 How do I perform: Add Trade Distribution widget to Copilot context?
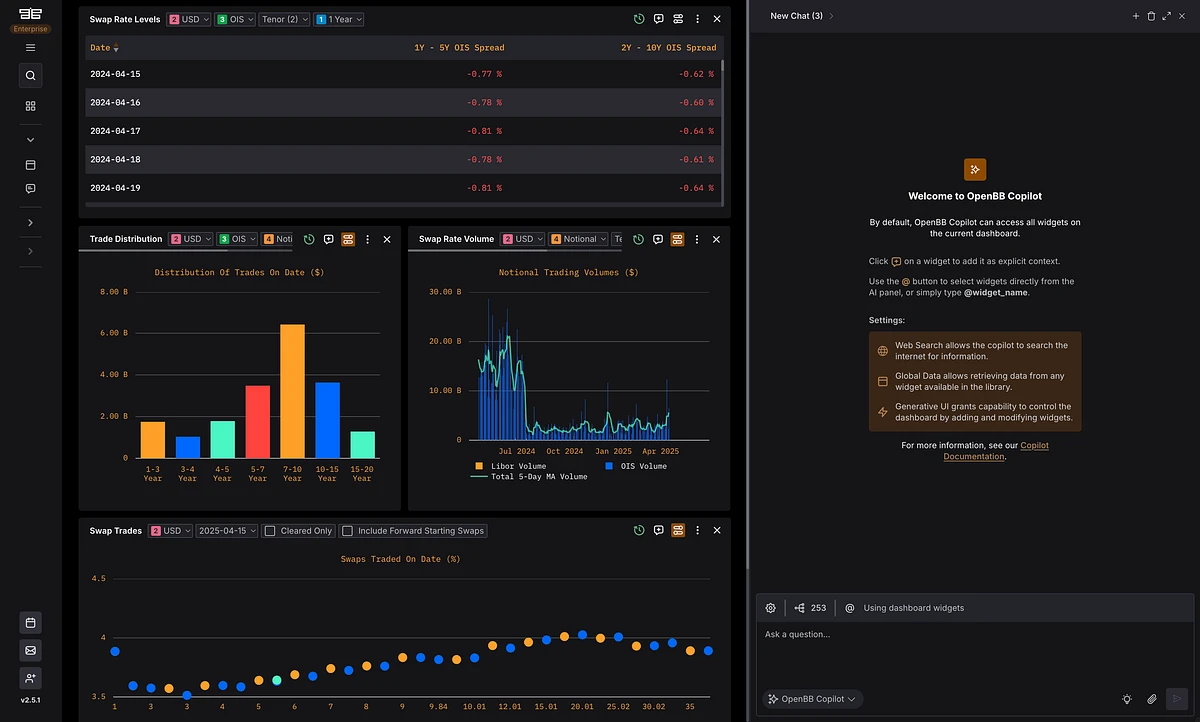[328, 239]
